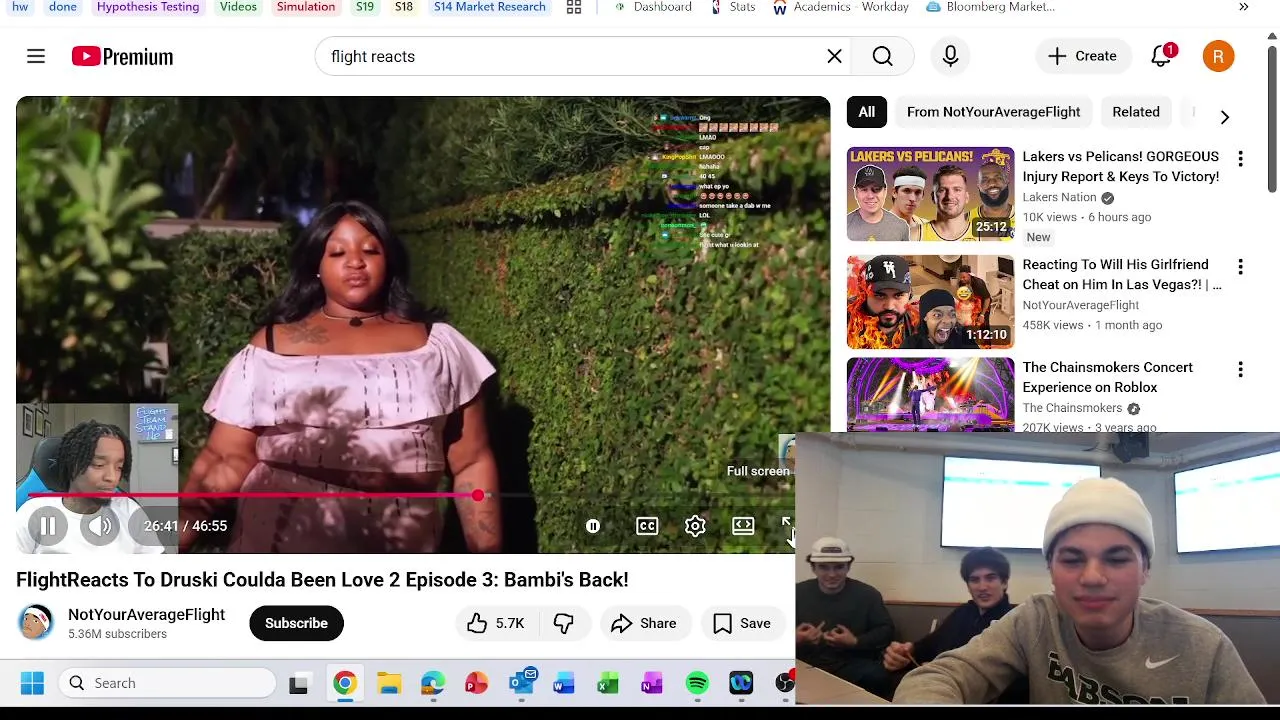
Task: Open the Stats bookmark
Action: [x=733, y=7]
